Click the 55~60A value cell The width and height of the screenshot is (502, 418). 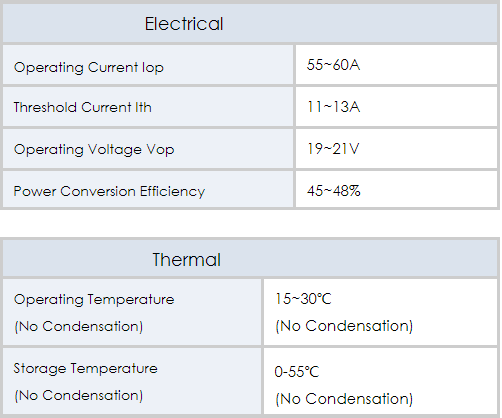(396, 65)
